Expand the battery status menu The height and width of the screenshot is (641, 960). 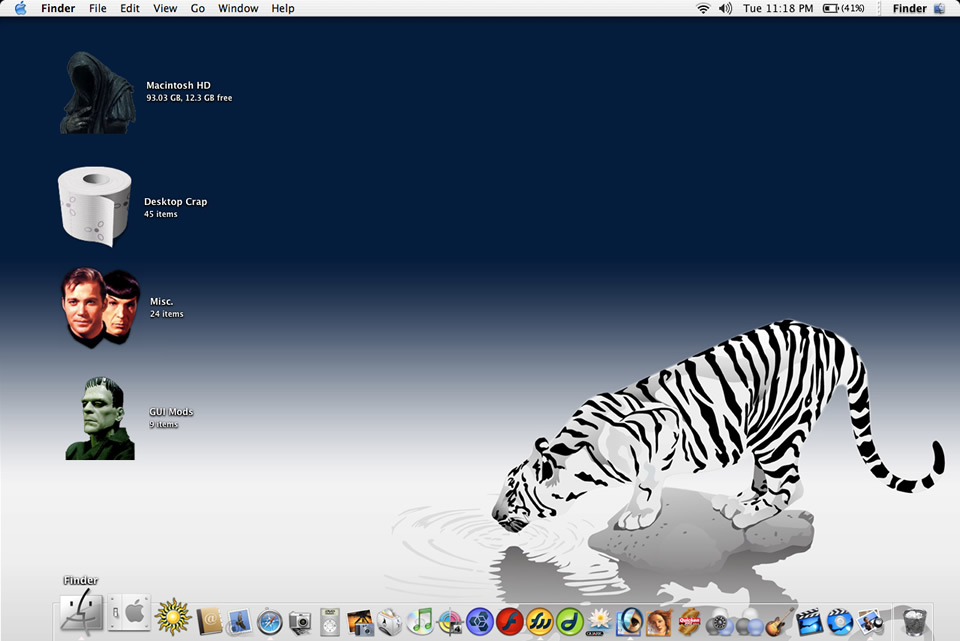click(x=843, y=8)
